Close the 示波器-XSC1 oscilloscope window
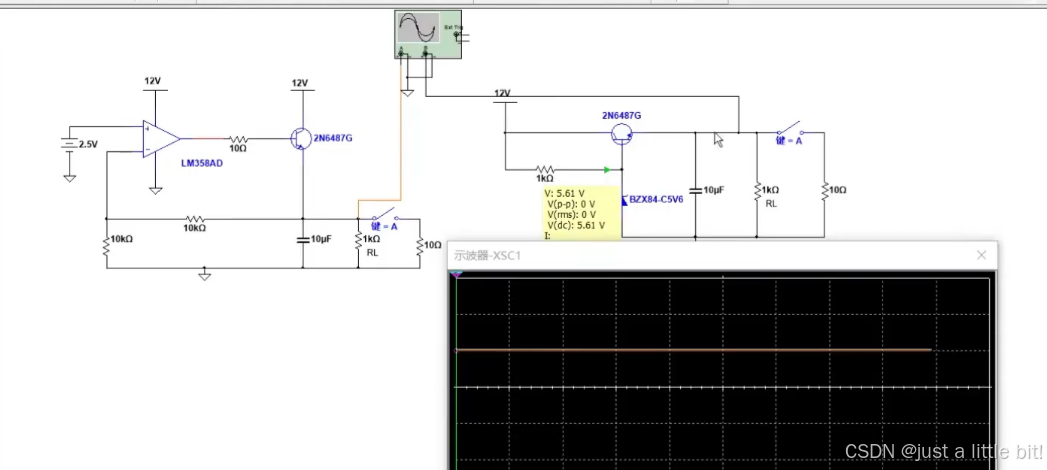The image size is (1047, 470). 981,255
